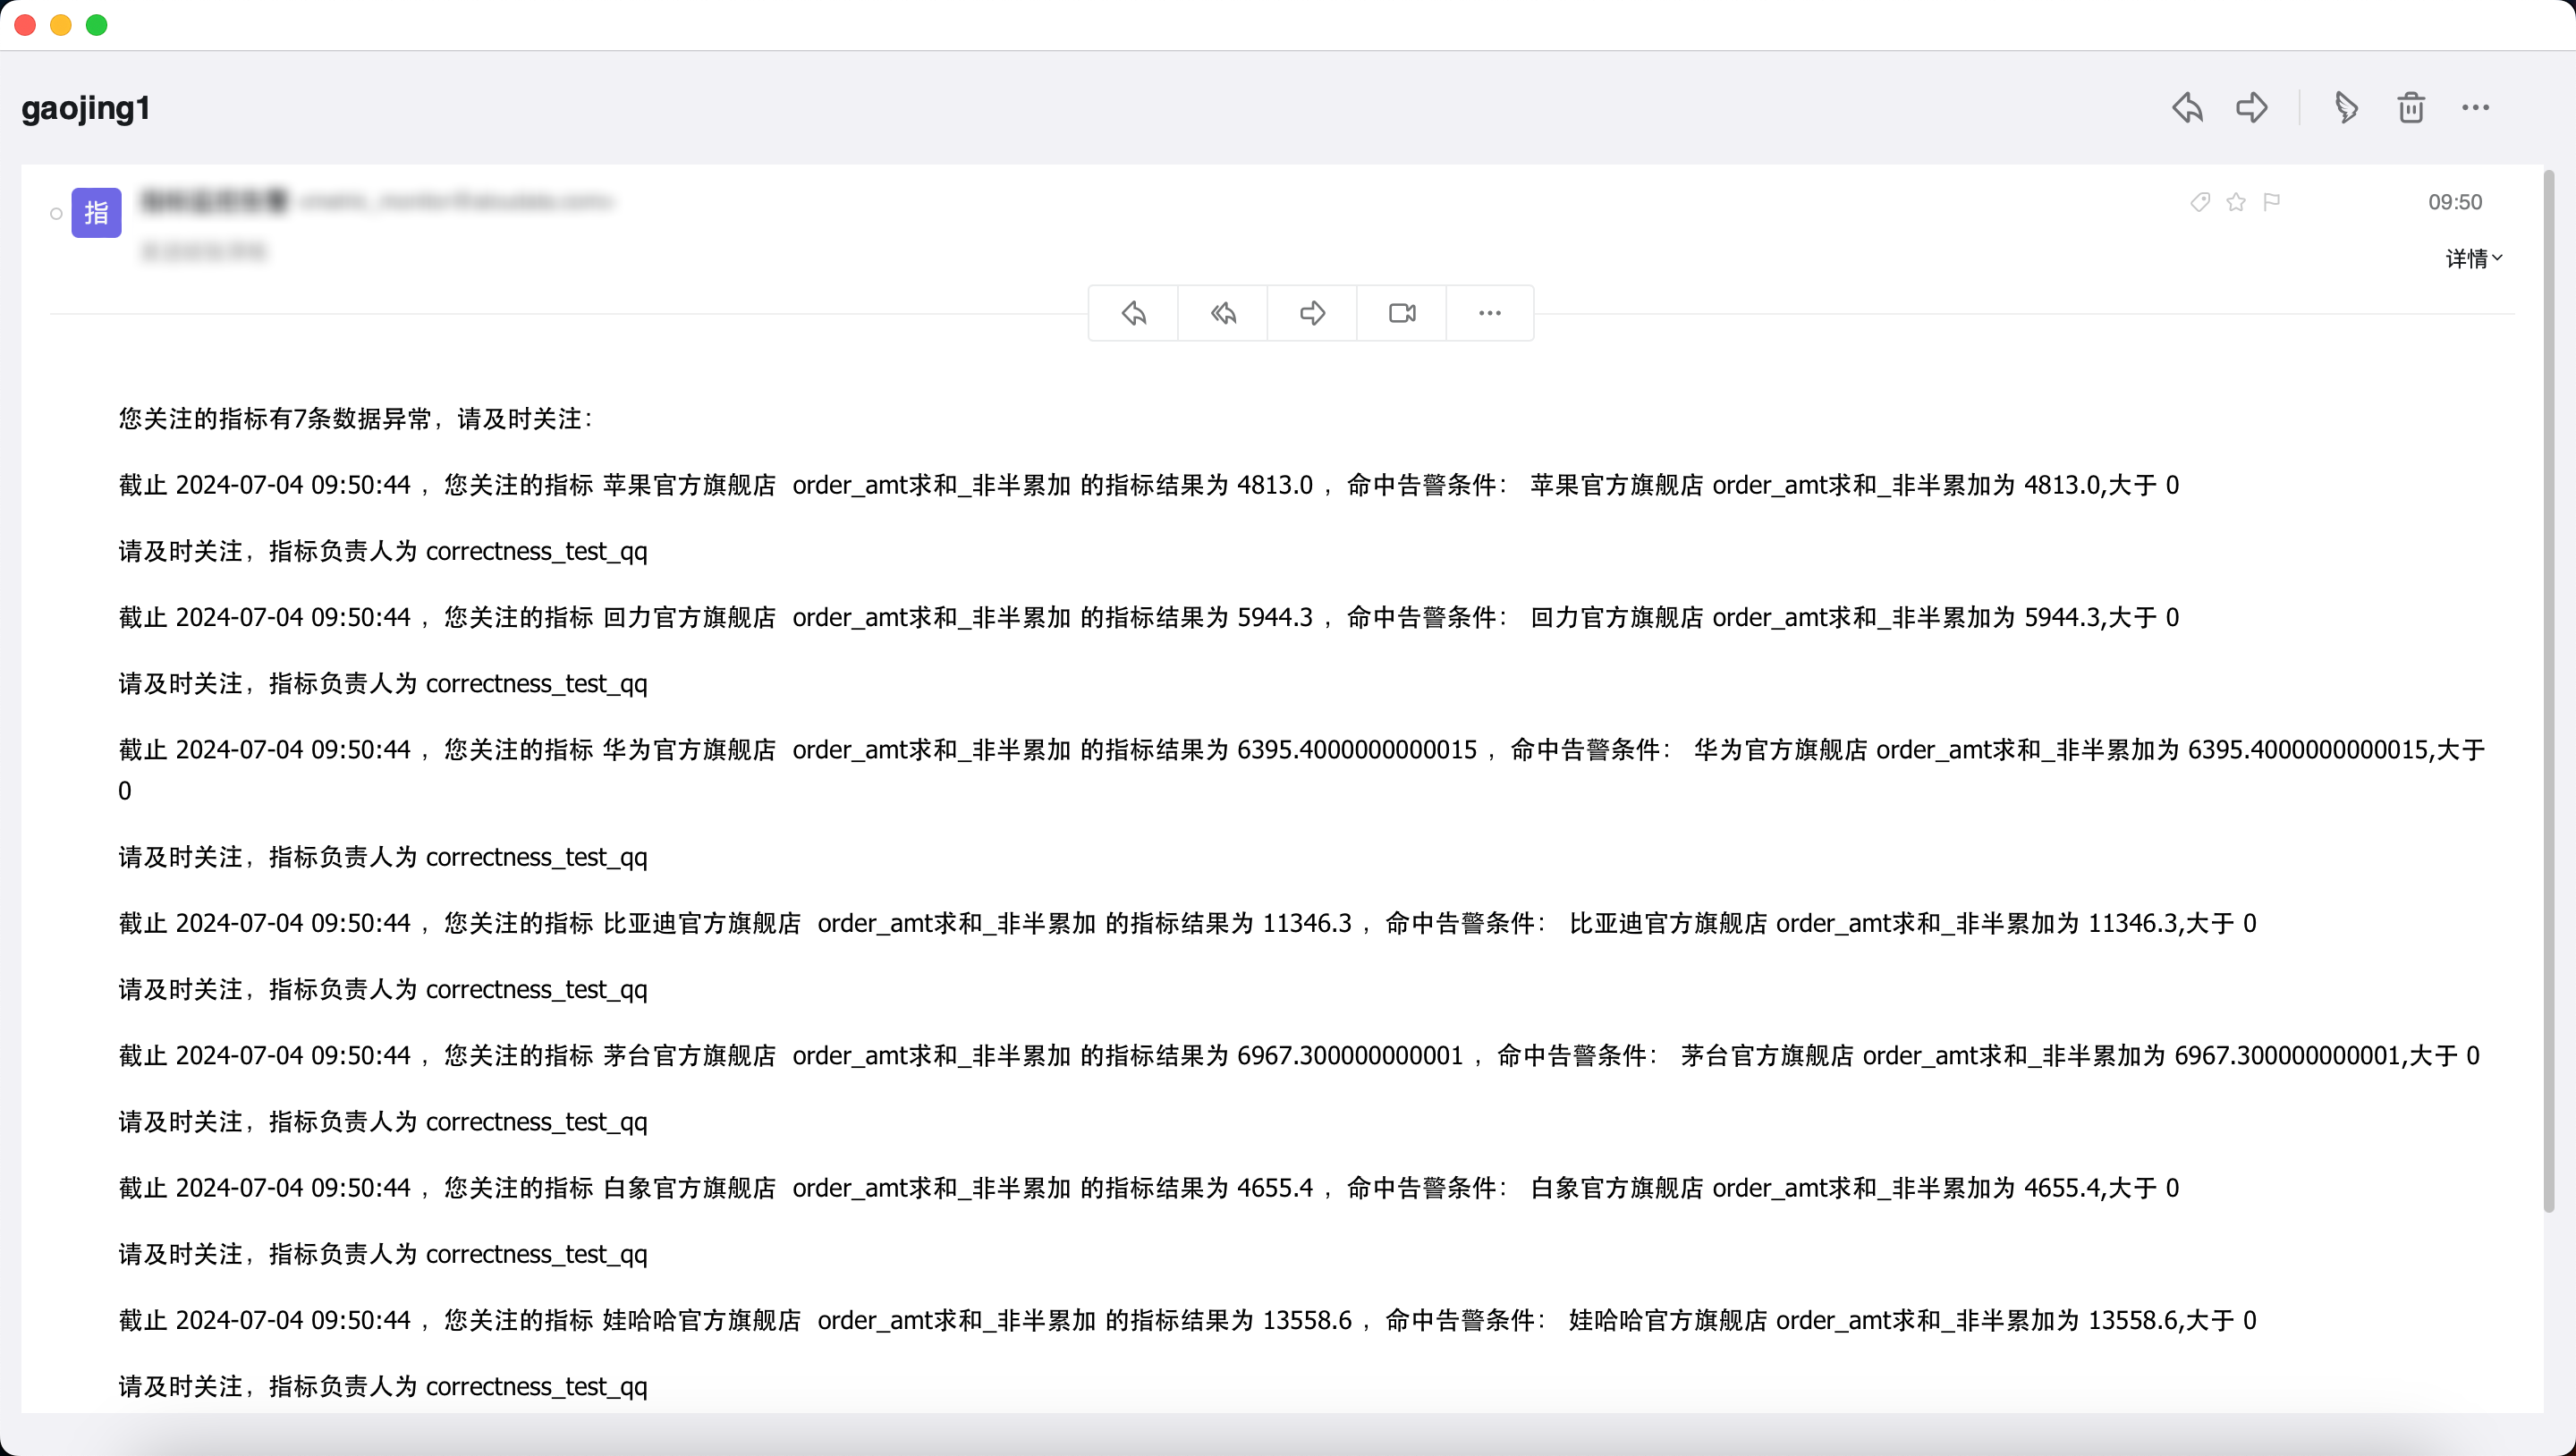Click the forward arrow in top header toolbar

[2251, 108]
